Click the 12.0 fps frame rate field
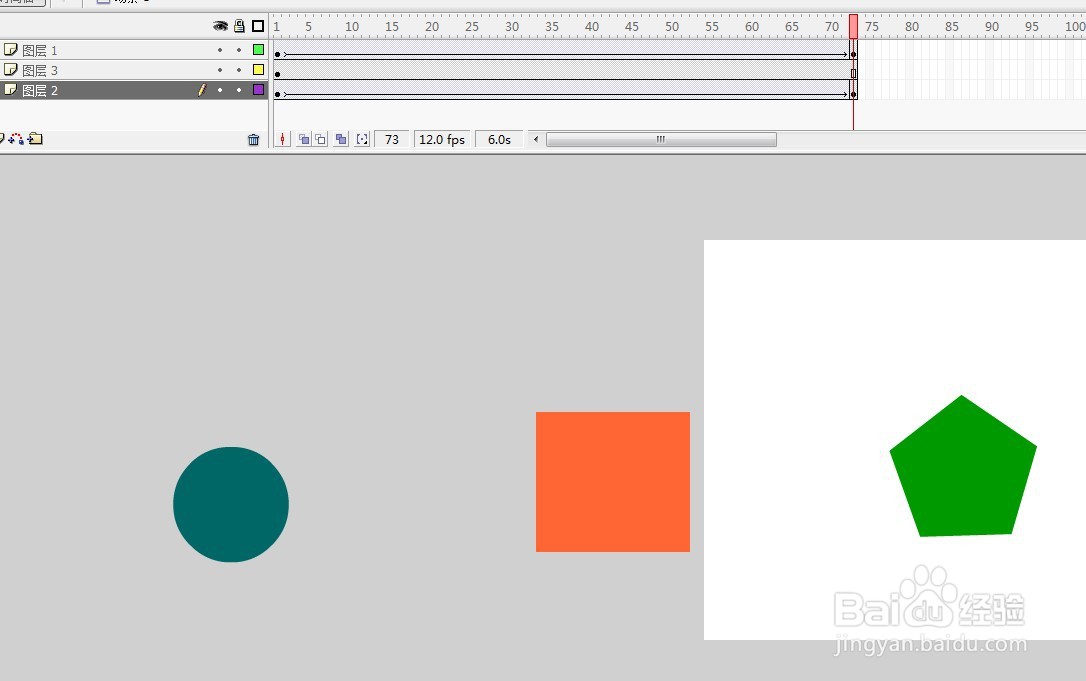 coord(442,139)
